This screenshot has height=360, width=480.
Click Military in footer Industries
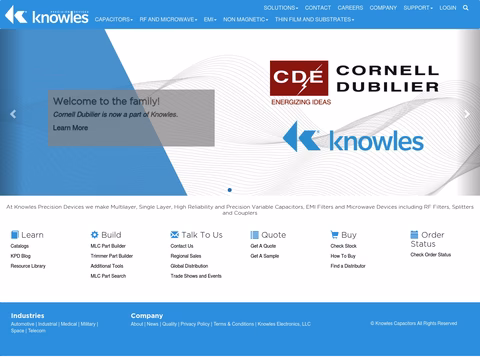tap(88, 324)
